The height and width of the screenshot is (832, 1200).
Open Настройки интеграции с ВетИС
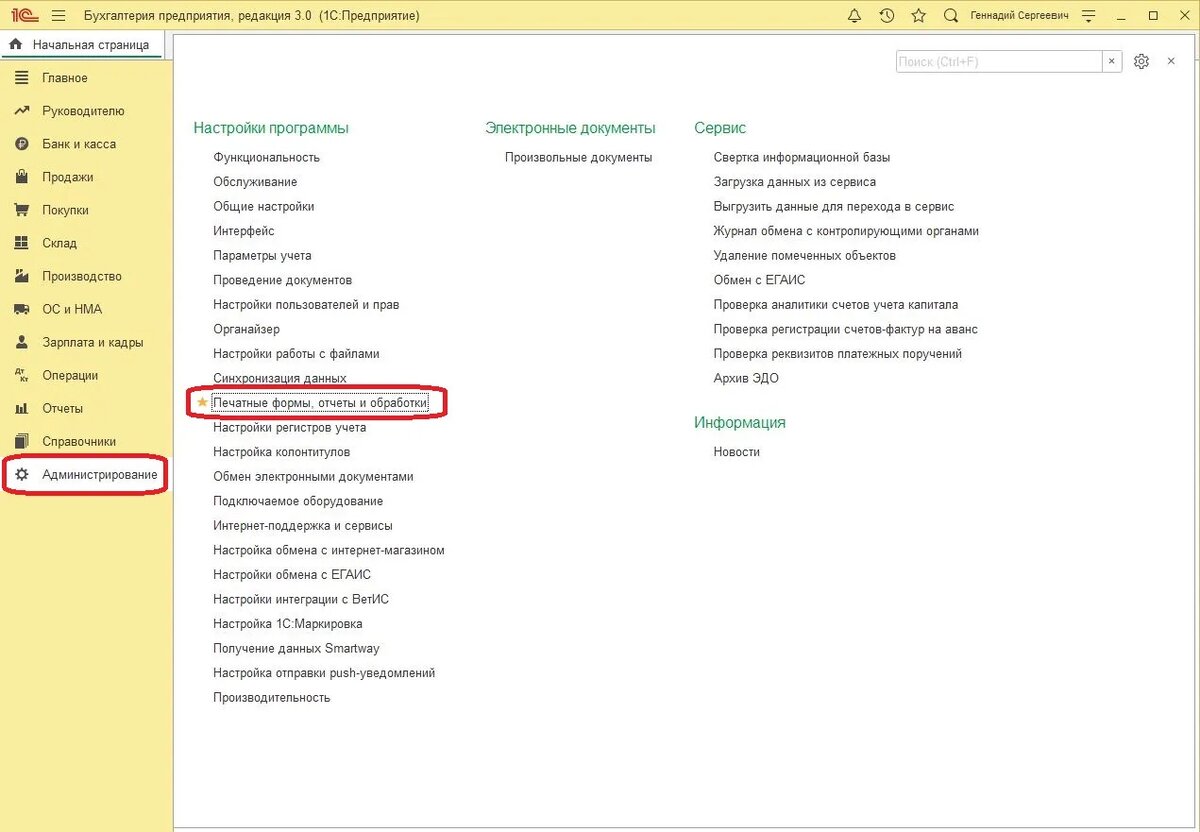coord(301,599)
